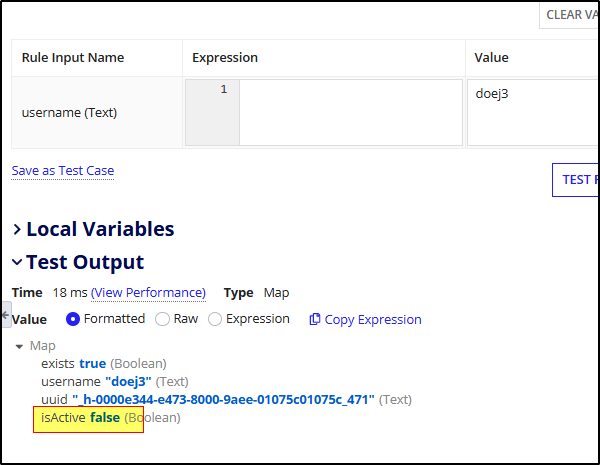Click the Clear Values button
The height and width of the screenshot is (465, 600).
coord(570,15)
